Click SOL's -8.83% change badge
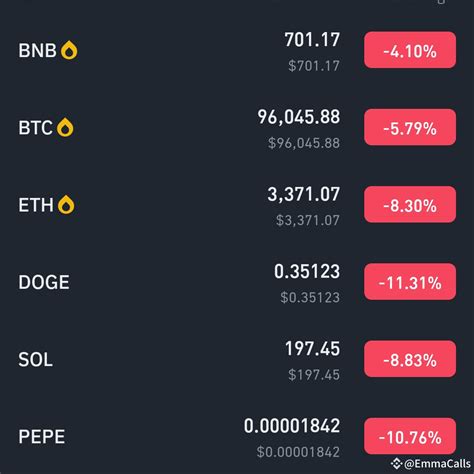This screenshot has height=474, width=474. coord(410,359)
